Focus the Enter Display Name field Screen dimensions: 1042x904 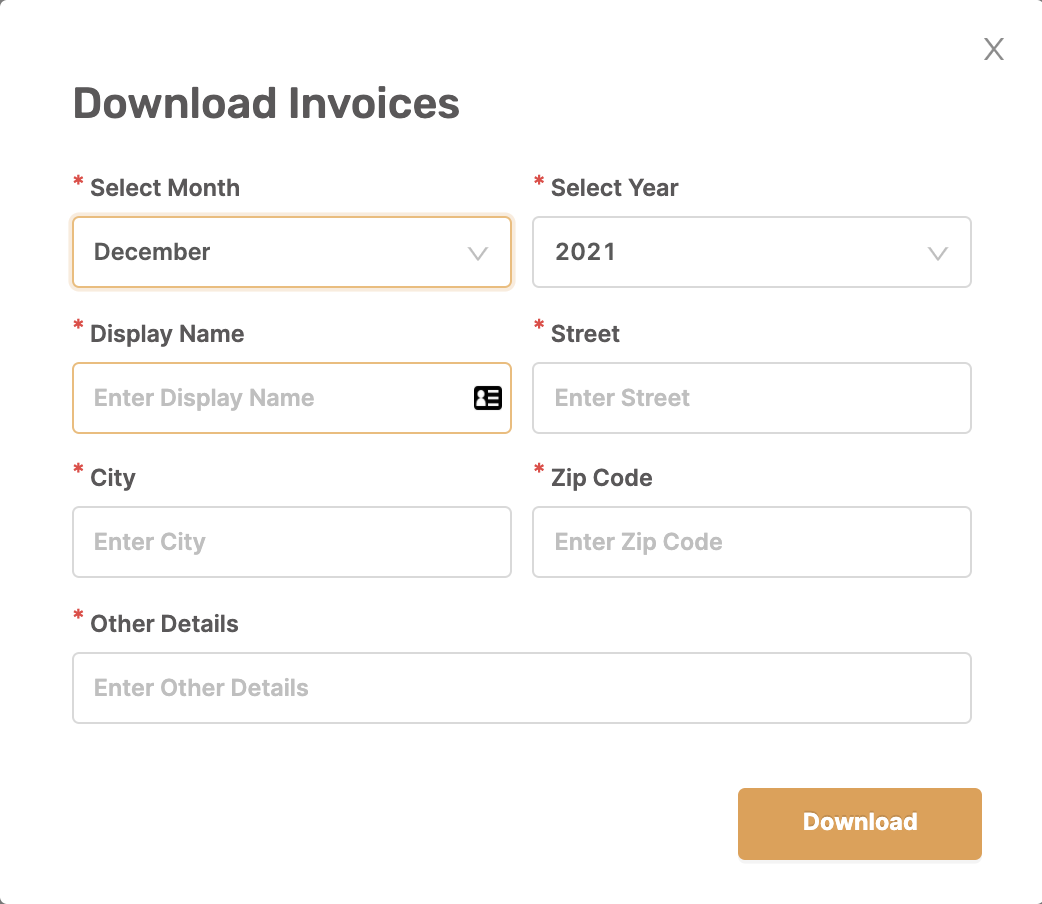pos(292,397)
